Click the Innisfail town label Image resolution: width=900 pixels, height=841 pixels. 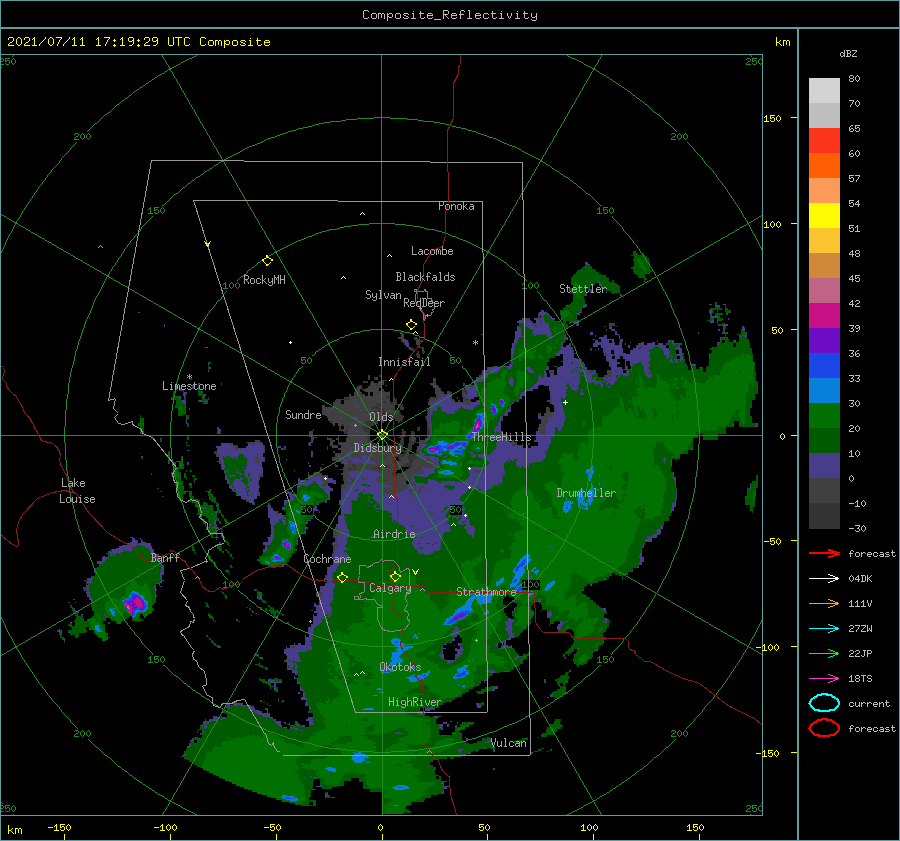[x=404, y=362]
